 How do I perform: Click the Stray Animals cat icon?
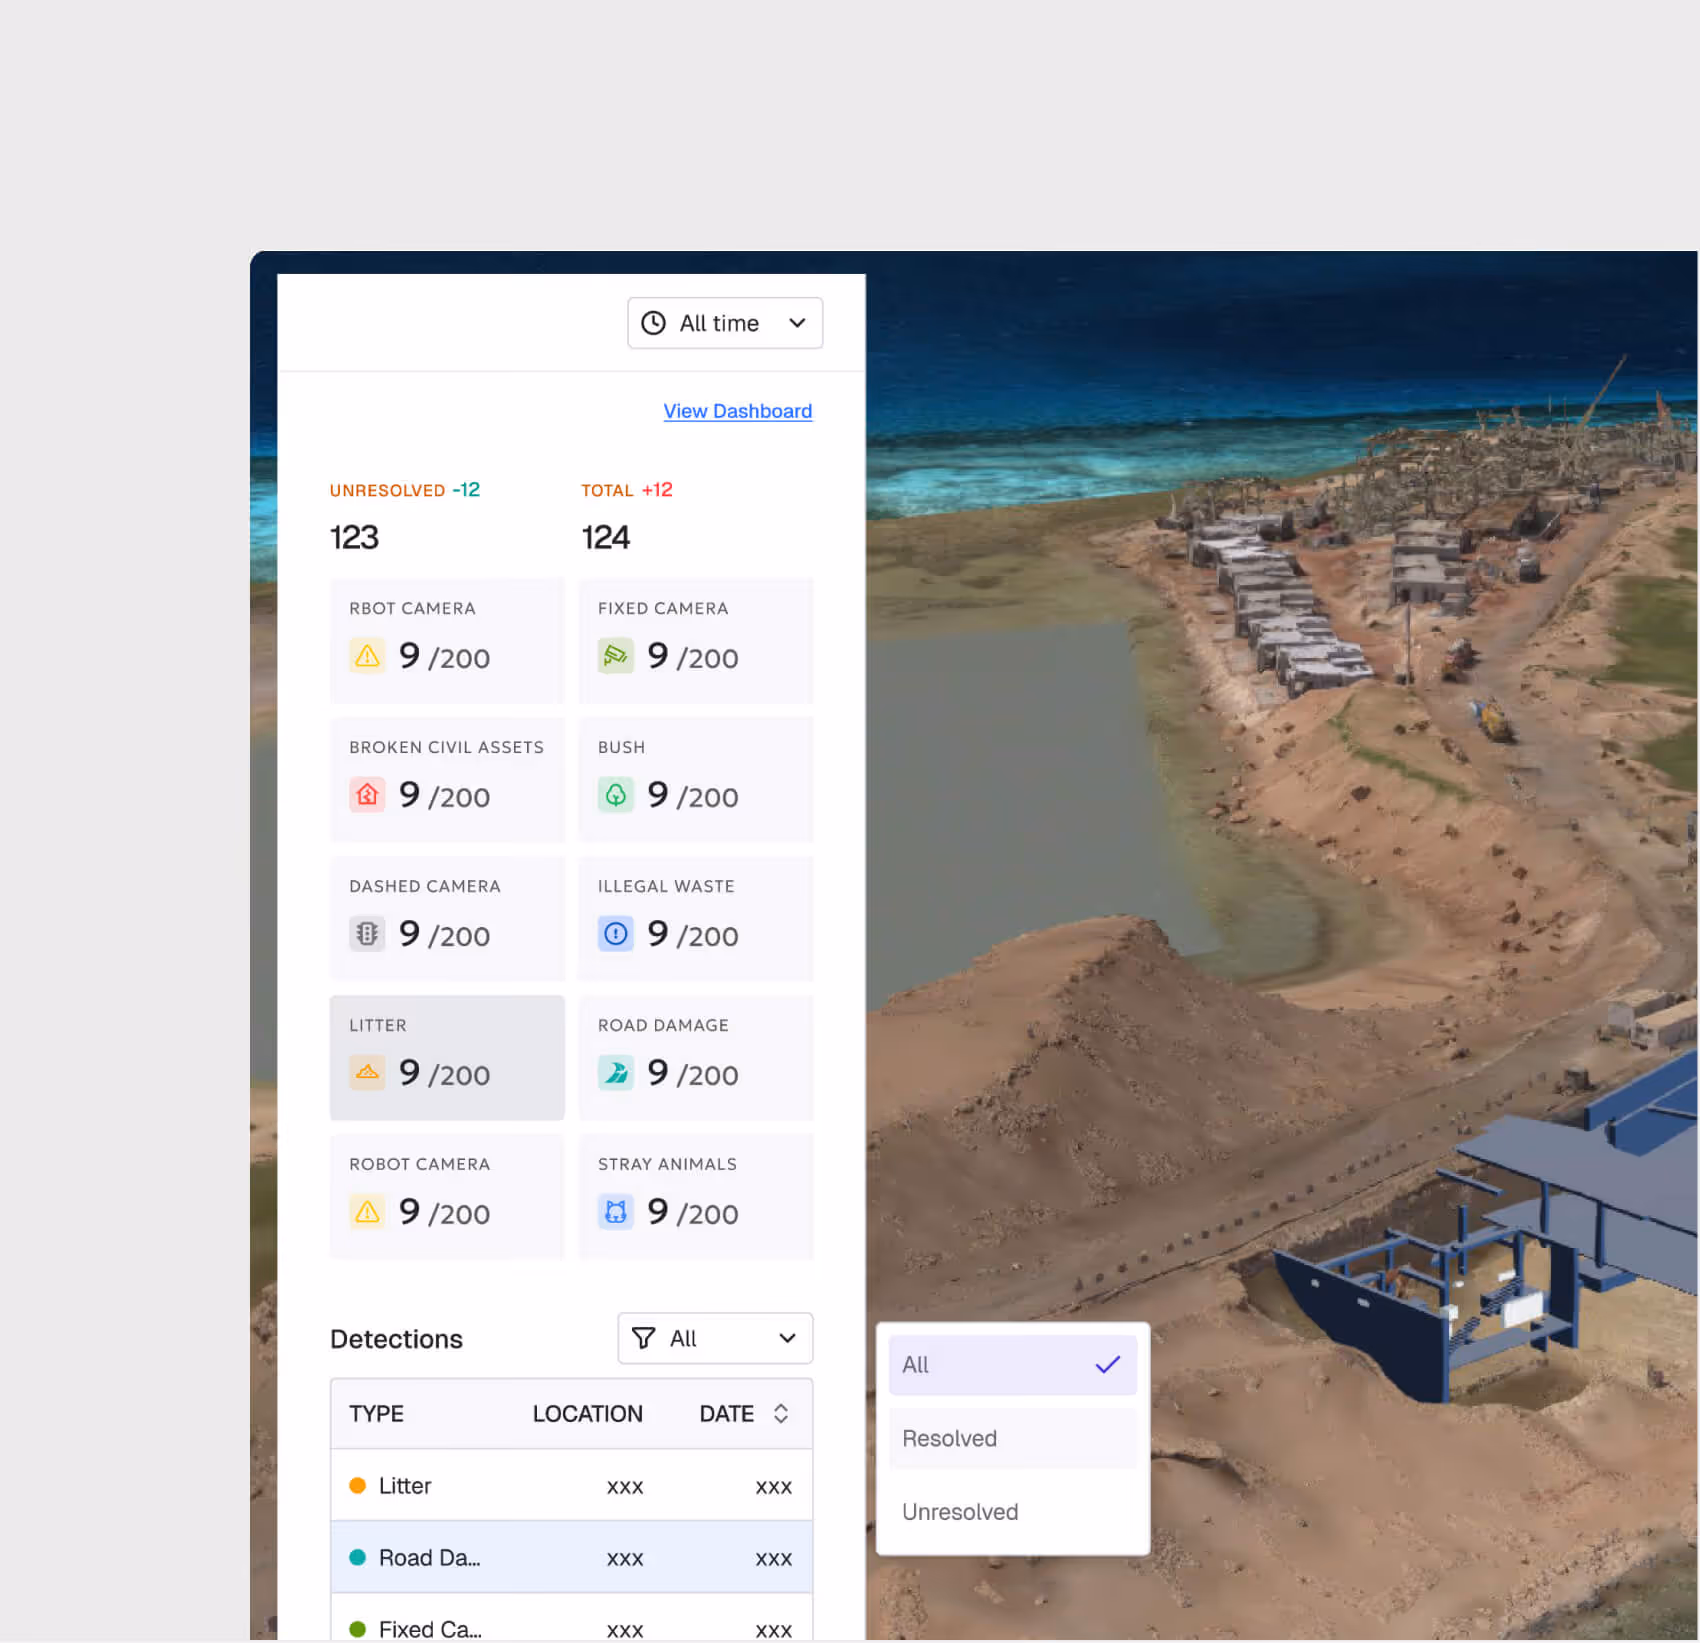pos(616,1212)
